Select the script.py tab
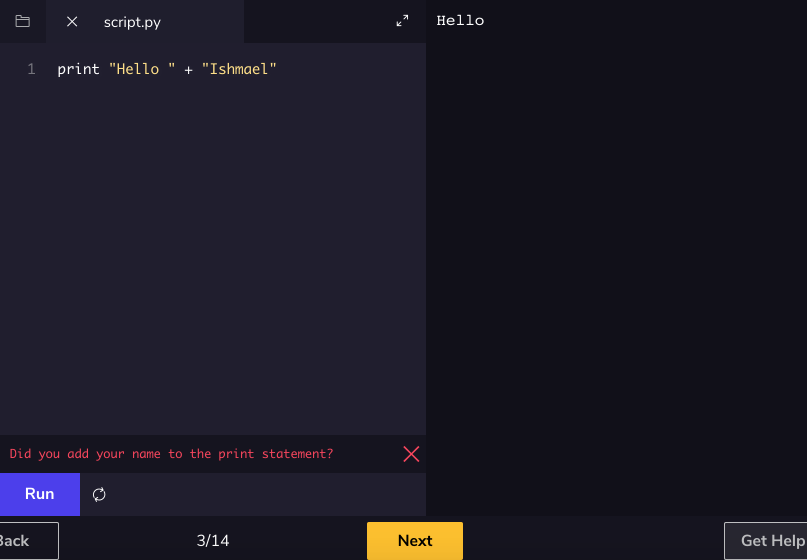The image size is (807, 560). point(132,22)
